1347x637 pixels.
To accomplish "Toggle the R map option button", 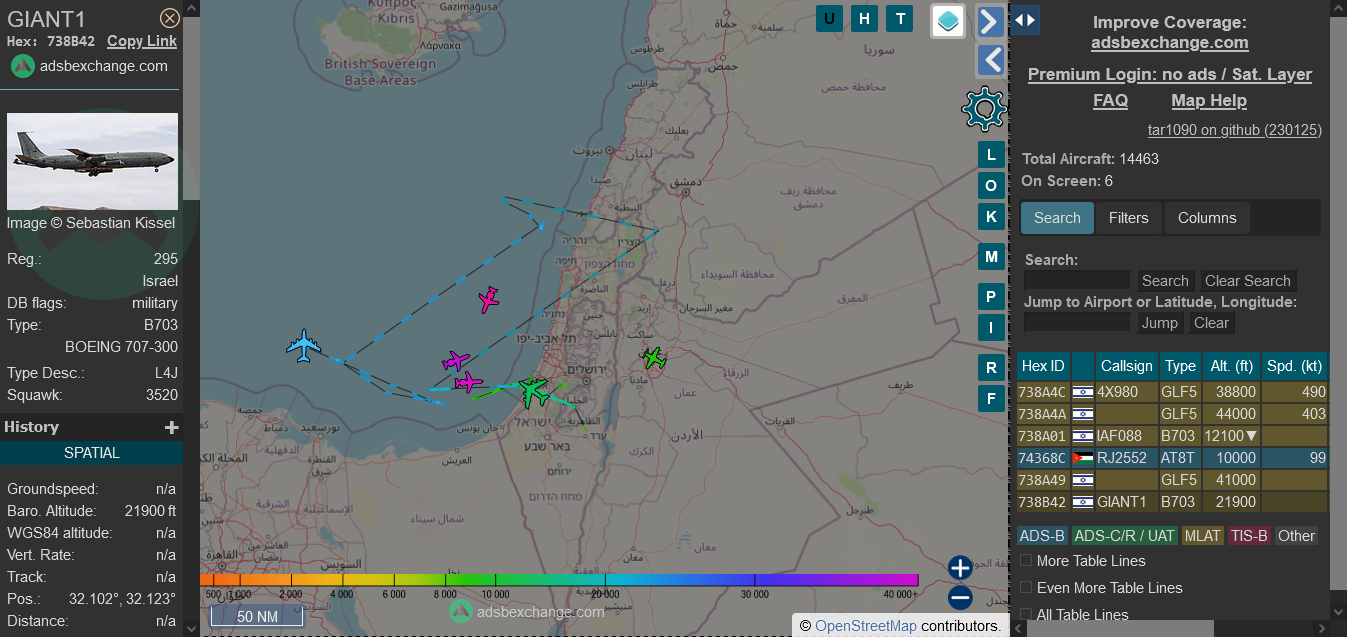I will (991, 367).
